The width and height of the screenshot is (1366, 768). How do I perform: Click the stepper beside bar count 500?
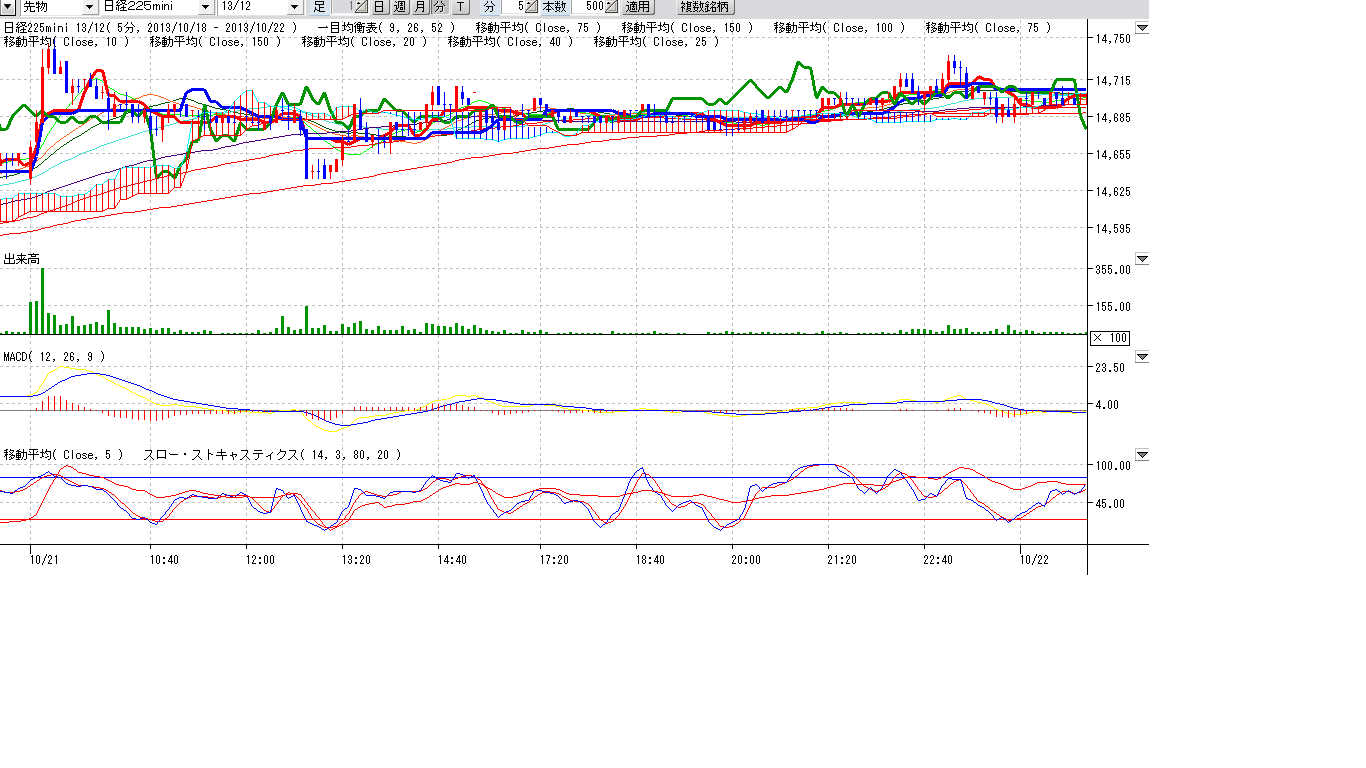click(x=611, y=7)
